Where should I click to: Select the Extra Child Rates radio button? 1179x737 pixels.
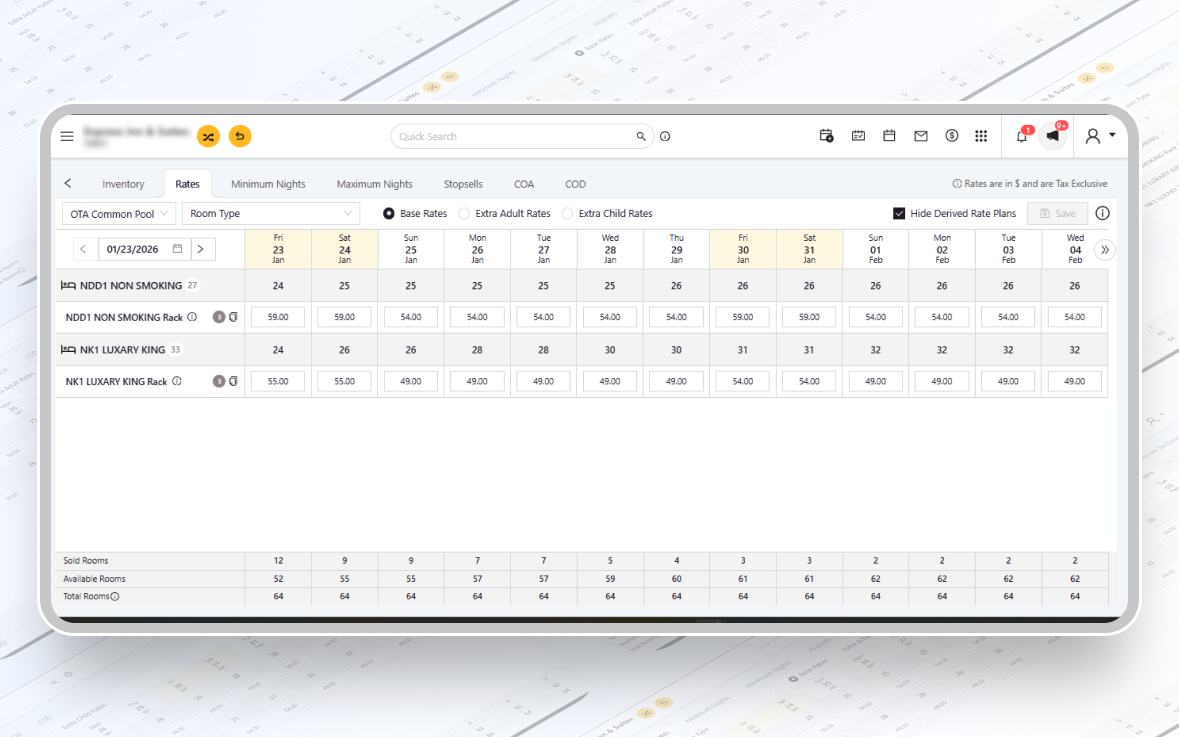567,214
